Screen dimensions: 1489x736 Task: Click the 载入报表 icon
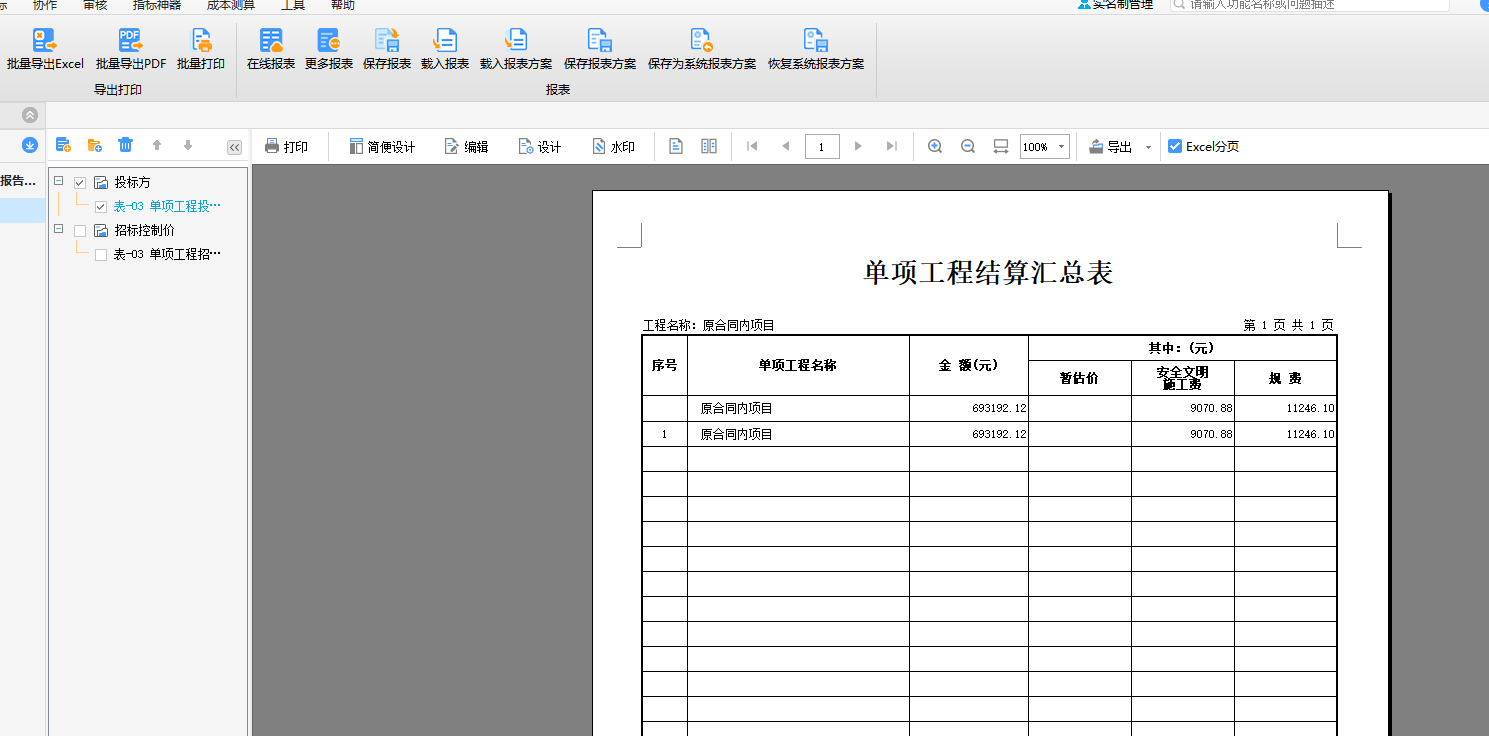[x=445, y=40]
